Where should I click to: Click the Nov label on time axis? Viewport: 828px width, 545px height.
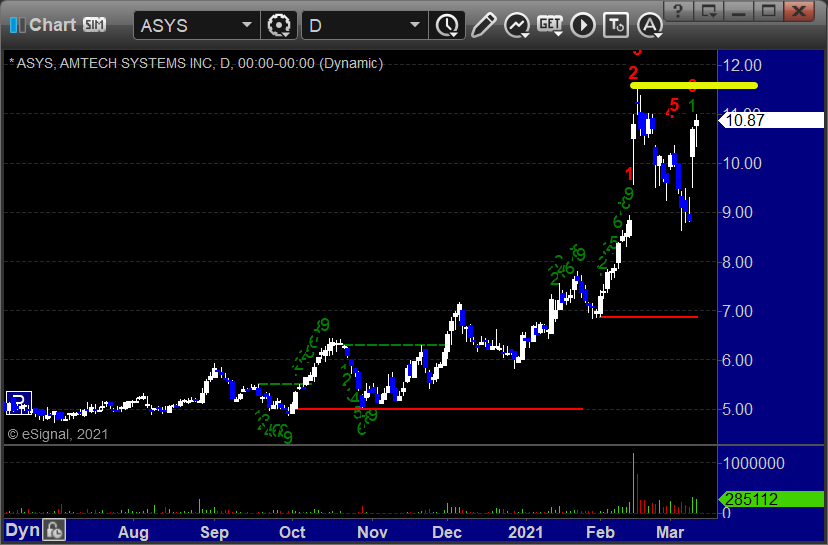[372, 532]
